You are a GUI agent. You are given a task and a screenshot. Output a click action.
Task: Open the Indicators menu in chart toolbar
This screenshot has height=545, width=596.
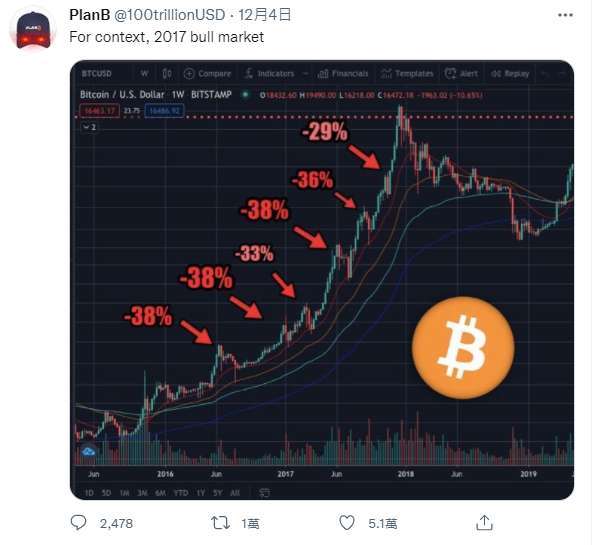point(269,73)
